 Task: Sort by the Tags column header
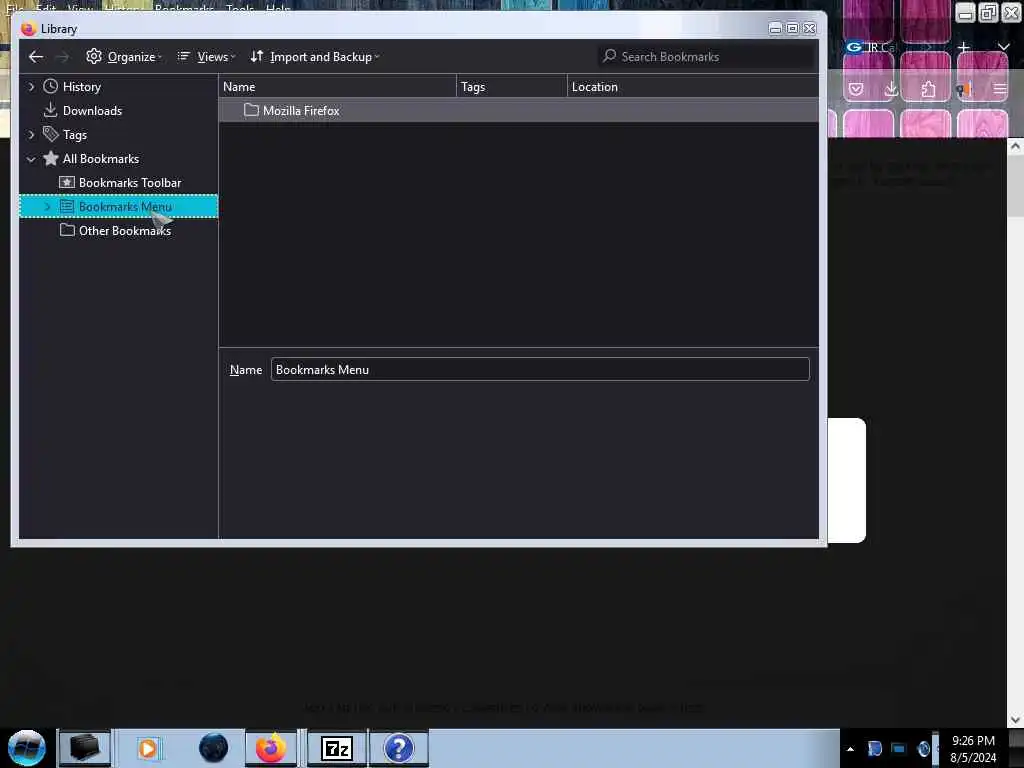[512, 87]
